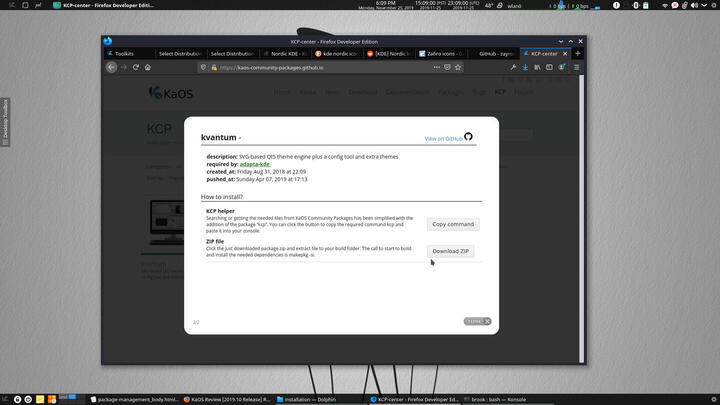Open the Firefox hamburger menu
This screenshot has width=720, height=405.
coord(577,68)
